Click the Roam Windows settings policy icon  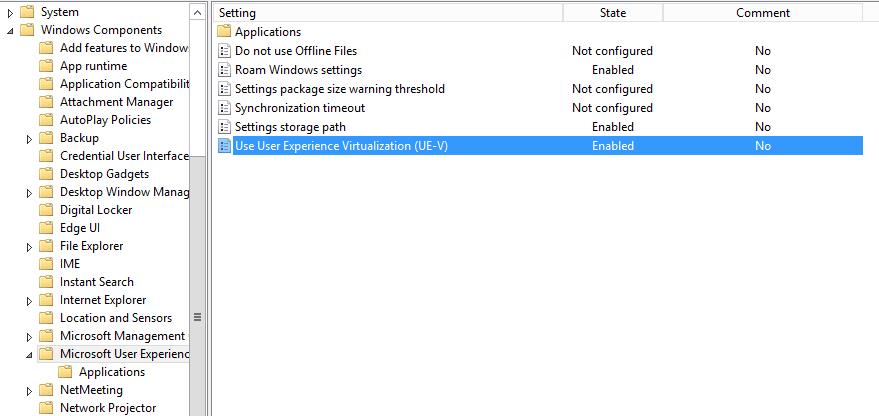(224, 70)
